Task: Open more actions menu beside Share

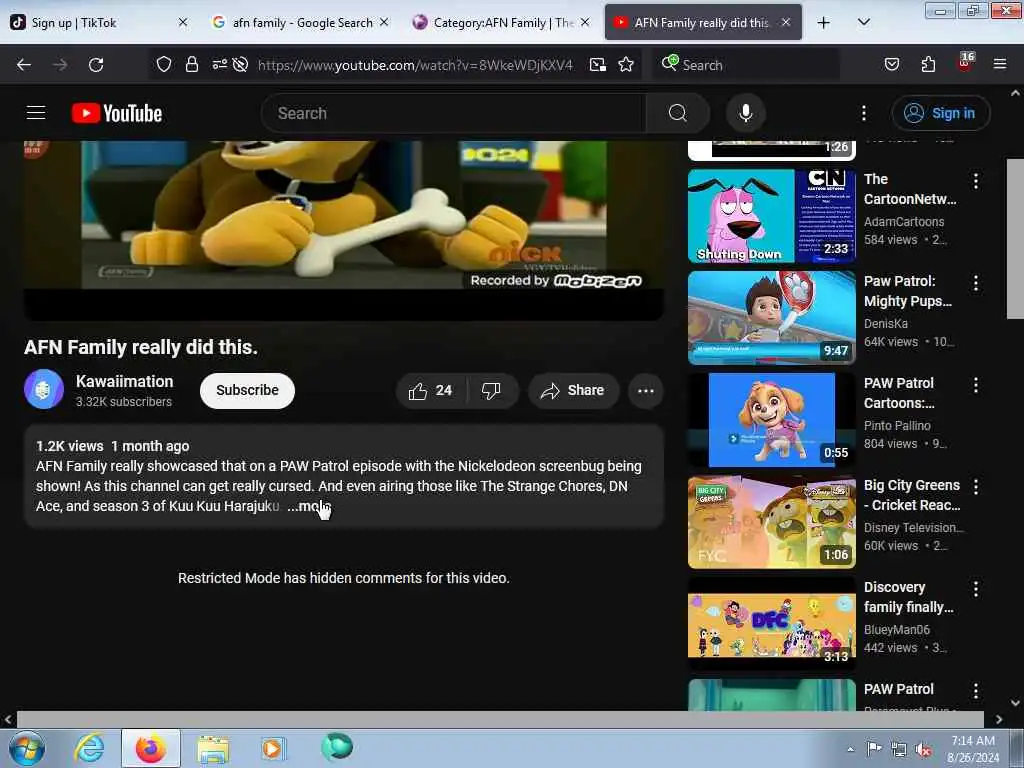Action: coord(645,391)
